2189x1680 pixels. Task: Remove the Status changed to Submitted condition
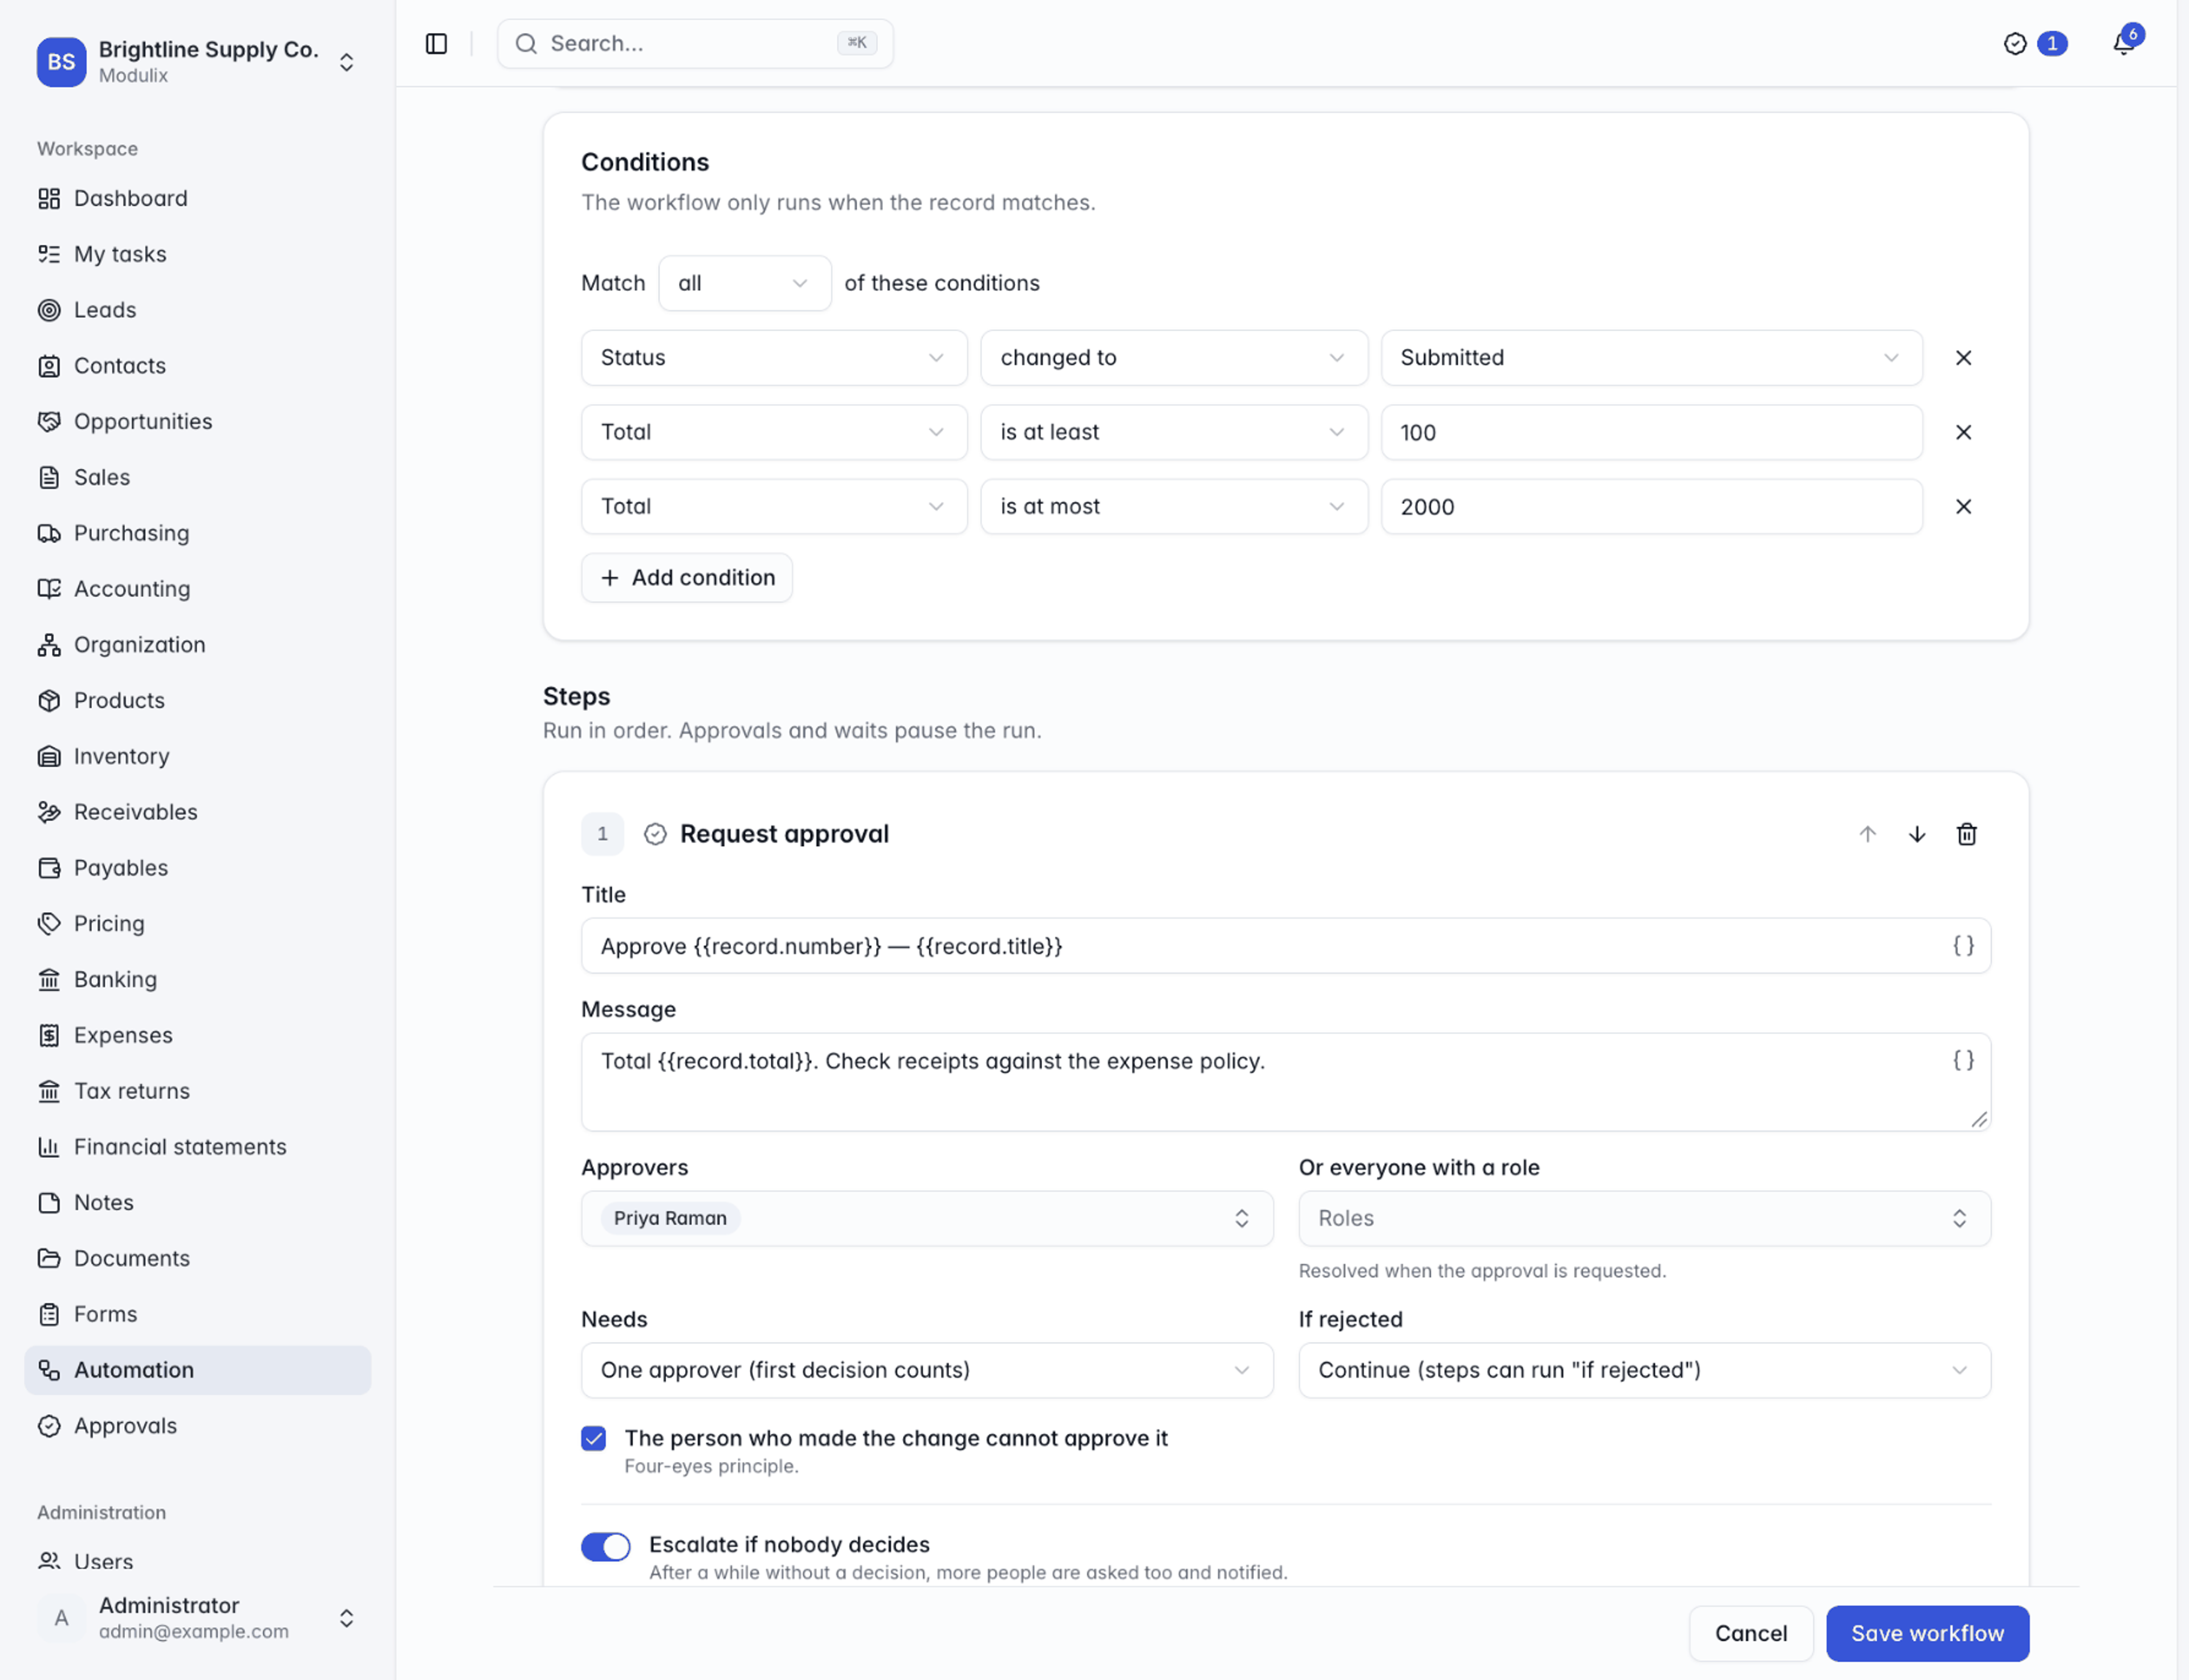click(x=1963, y=358)
